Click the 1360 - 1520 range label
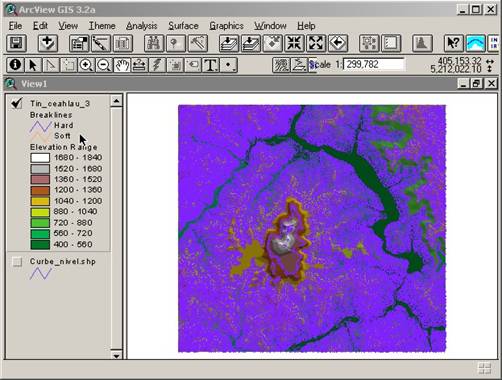Viewport: 502px width, 380px height. (78, 179)
